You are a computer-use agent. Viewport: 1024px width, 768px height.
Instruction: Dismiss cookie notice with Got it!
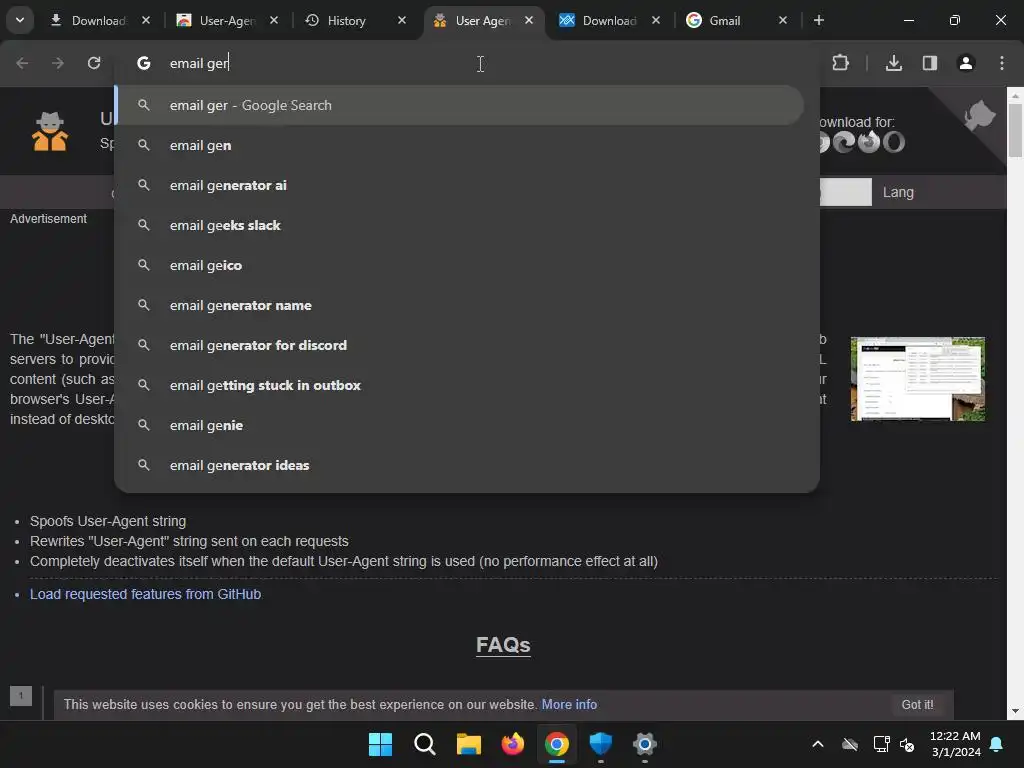(x=917, y=705)
